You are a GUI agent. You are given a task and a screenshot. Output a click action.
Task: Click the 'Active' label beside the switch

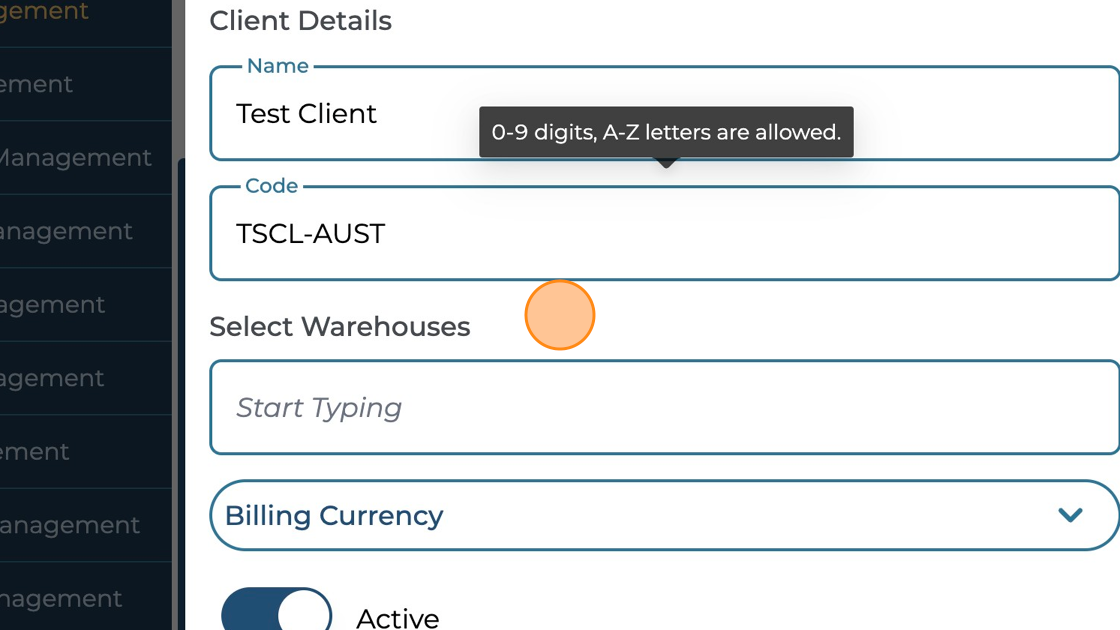(397, 618)
